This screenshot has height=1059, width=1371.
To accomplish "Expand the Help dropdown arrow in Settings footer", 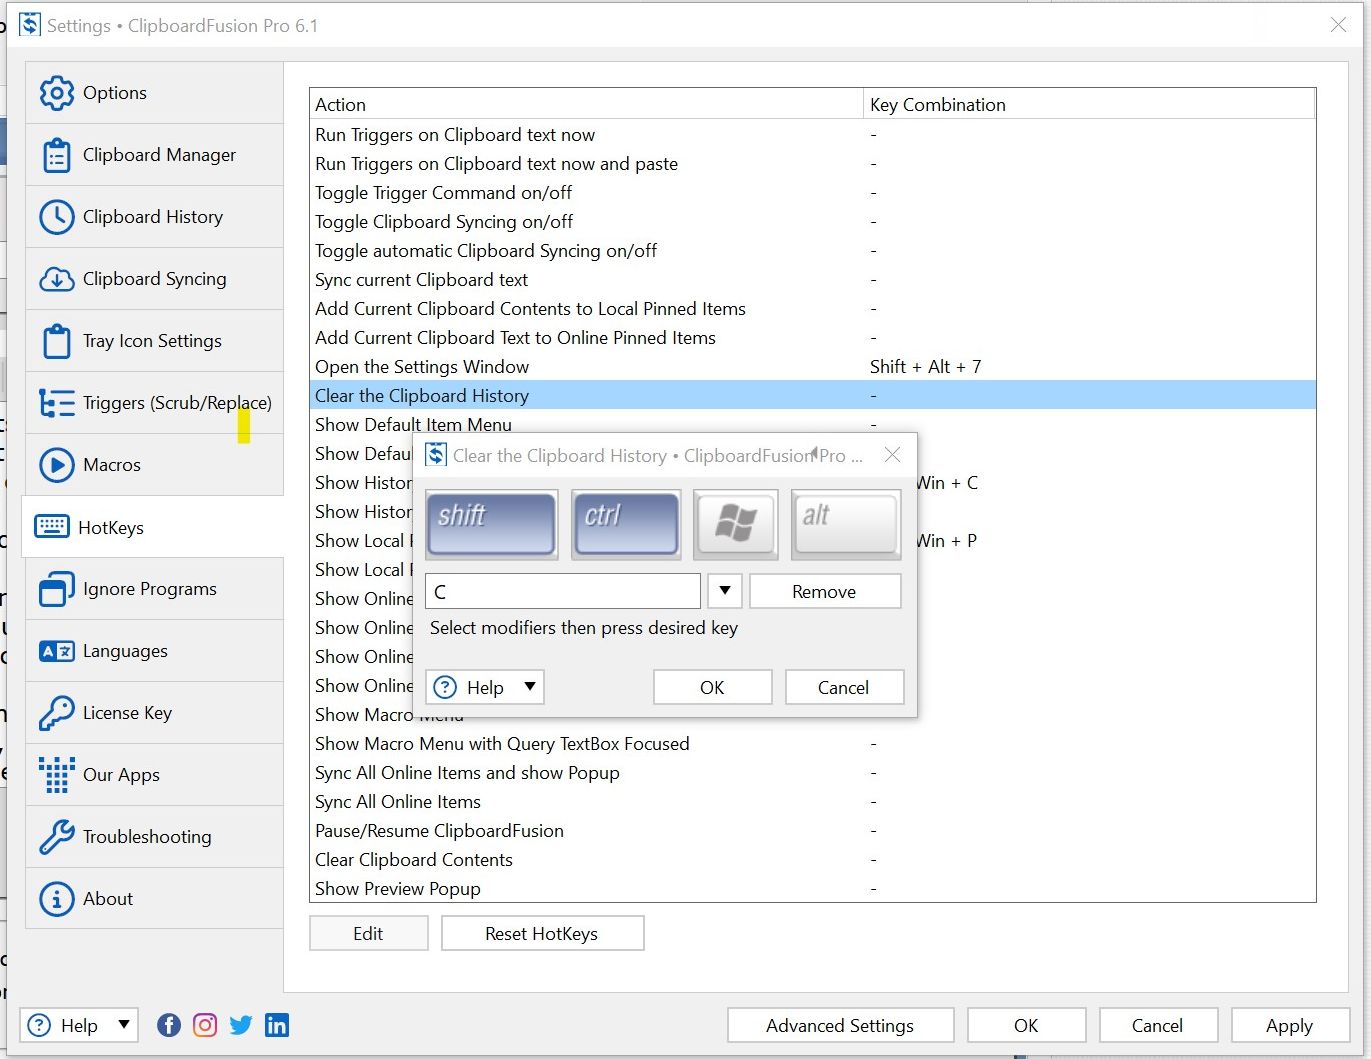I will pos(124,1025).
